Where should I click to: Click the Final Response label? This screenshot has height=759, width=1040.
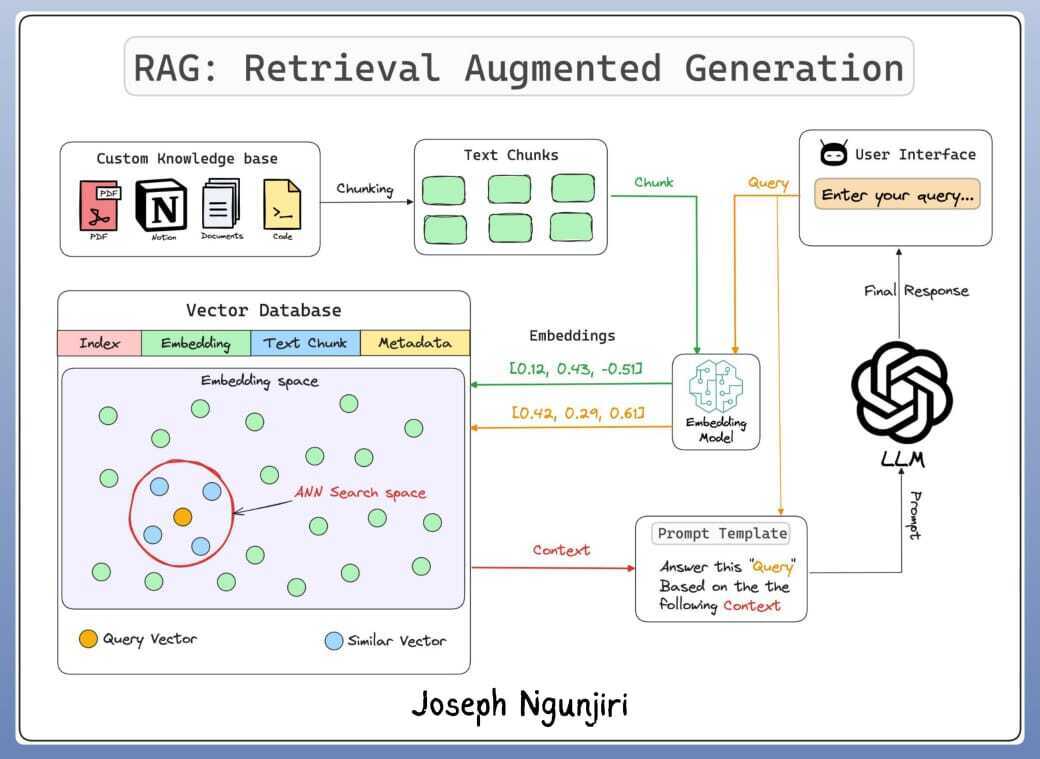916,291
